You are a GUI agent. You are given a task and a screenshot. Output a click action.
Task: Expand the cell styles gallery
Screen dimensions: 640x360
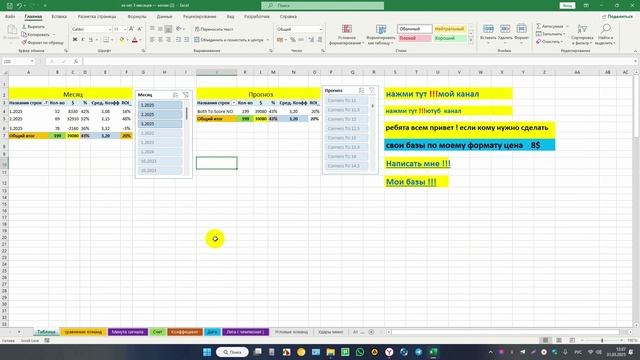(471, 40)
